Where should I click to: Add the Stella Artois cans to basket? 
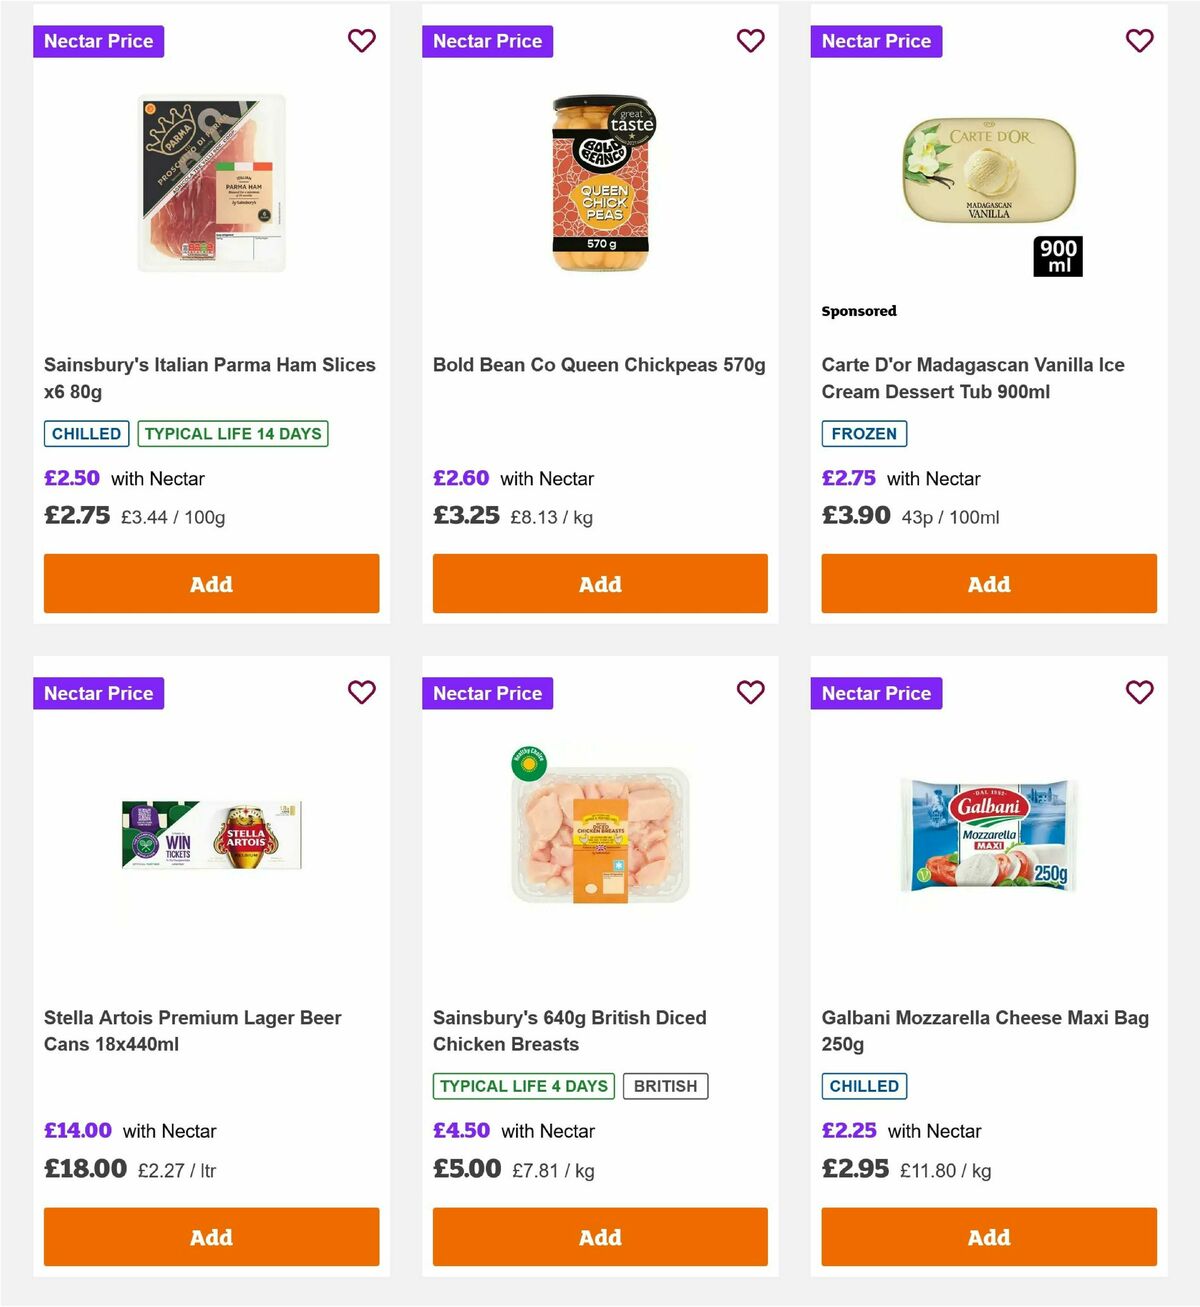point(210,1237)
